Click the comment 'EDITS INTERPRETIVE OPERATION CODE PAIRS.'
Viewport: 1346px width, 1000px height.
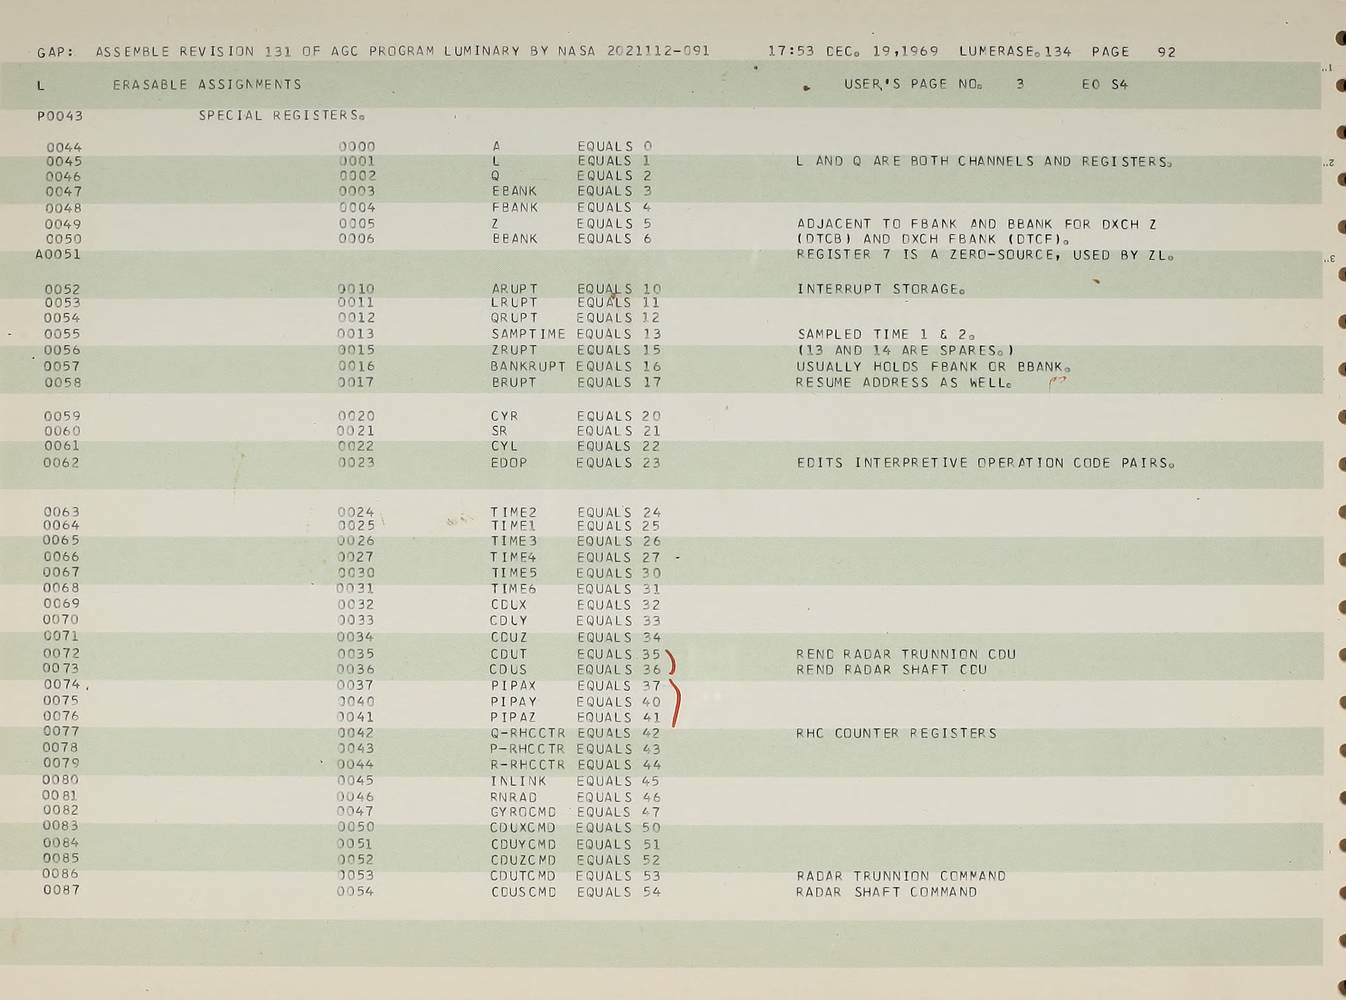985,463
